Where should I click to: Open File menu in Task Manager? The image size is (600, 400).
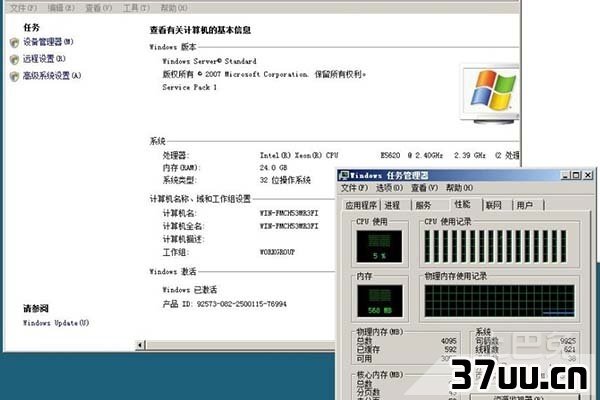tap(354, 188)
